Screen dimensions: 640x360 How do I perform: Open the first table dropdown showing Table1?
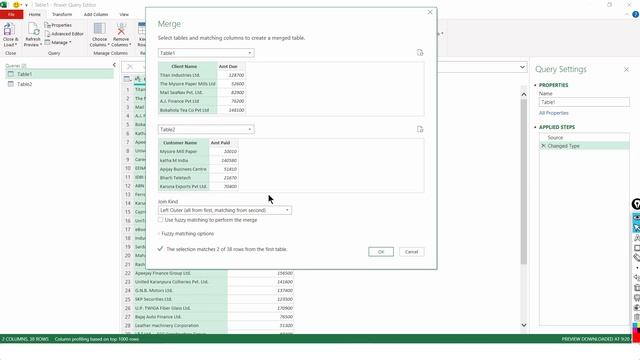[x=206, y=53]
